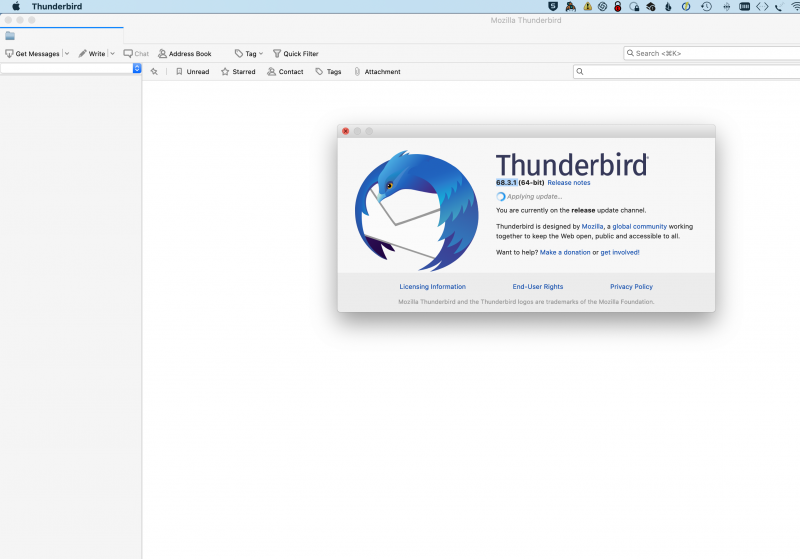This screenshot has width=800, height=559.
Task: Focus the Search ⌘K field
Action: click(x=712, y=53)
